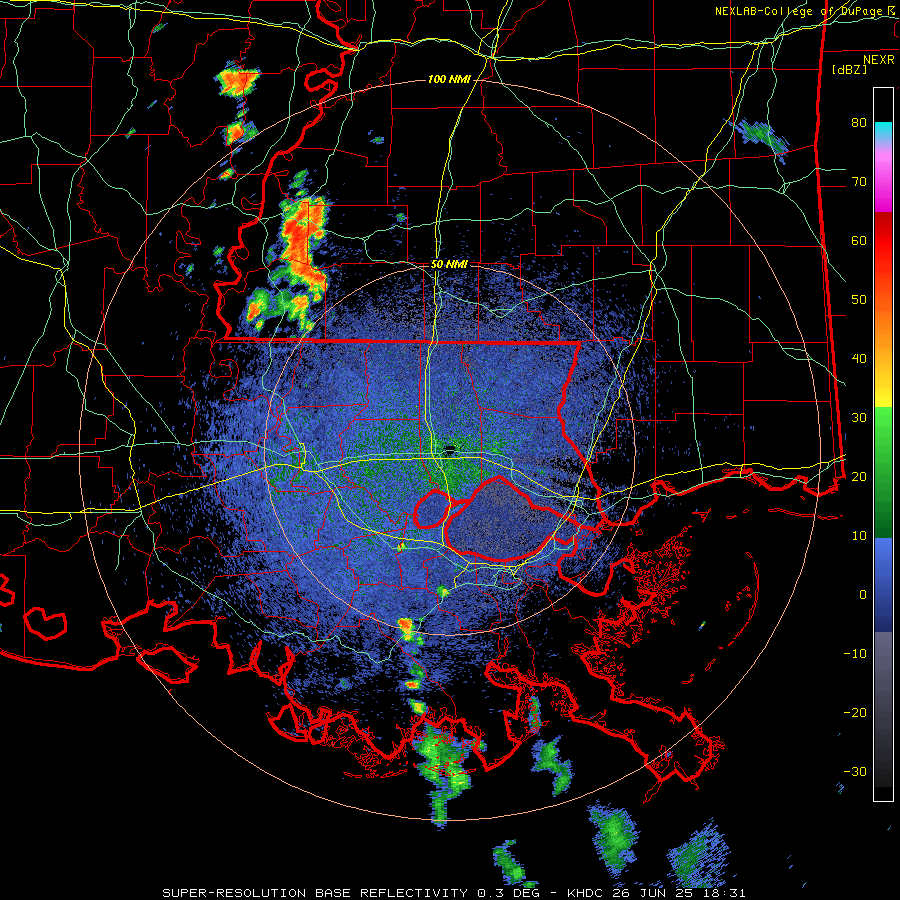Click the KHDC radar site marker at center
900x900 pixels.
point(451,448)
